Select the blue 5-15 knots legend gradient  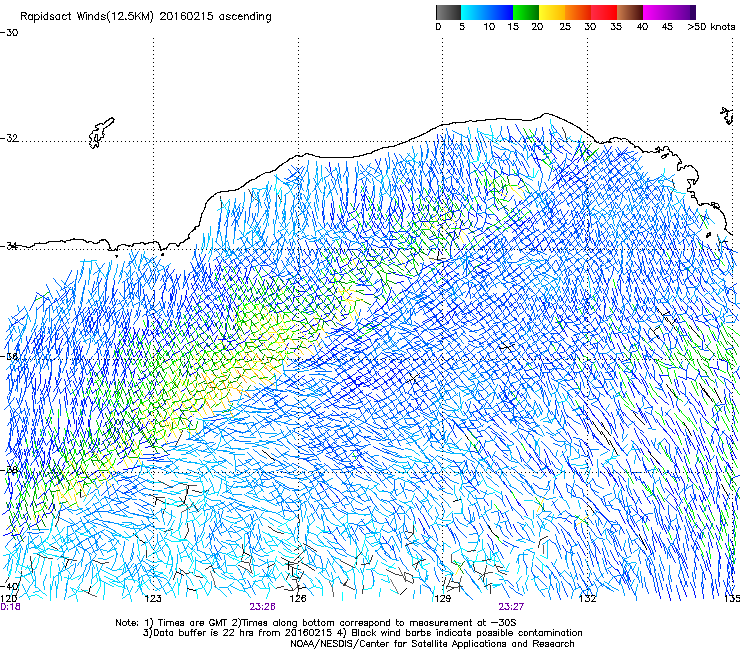pyautogui.click(x=487, y=12)
